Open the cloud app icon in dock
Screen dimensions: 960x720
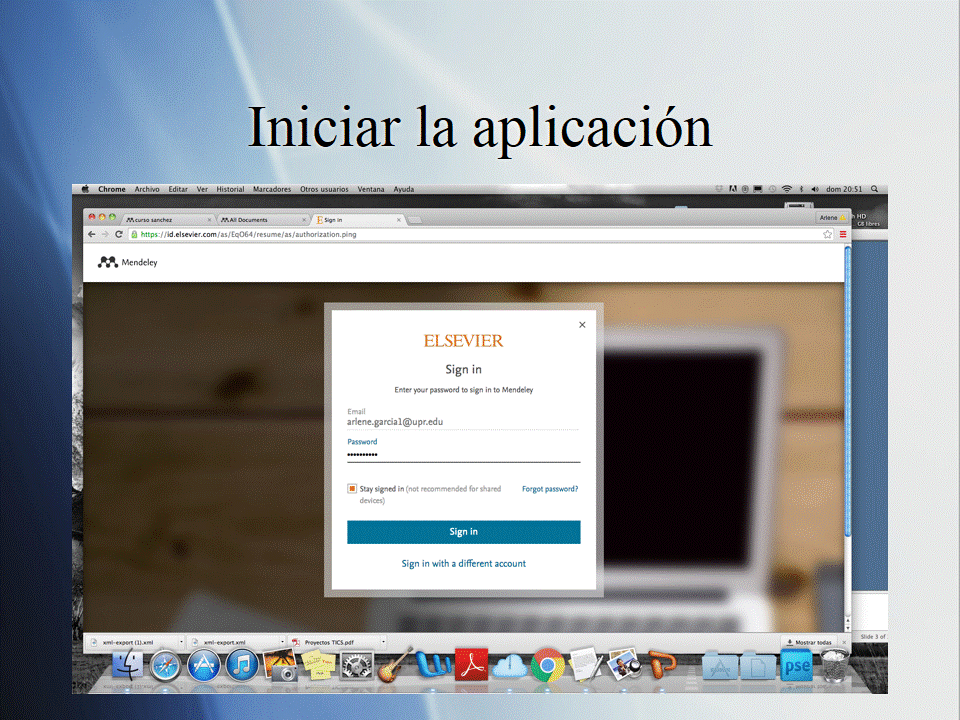click(x=509, y=666)
